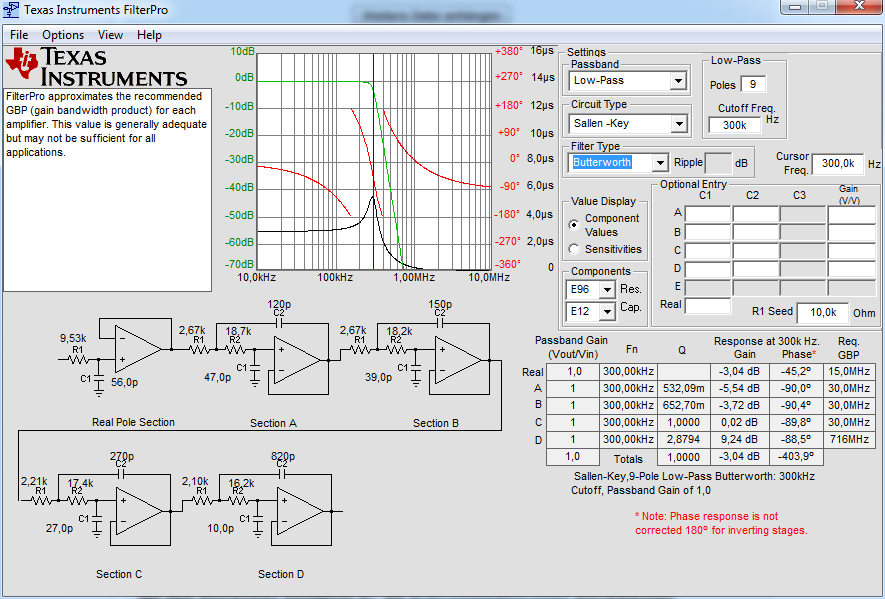
Task: Click the FilterPro GBP description text box
Action: point(107,190)
